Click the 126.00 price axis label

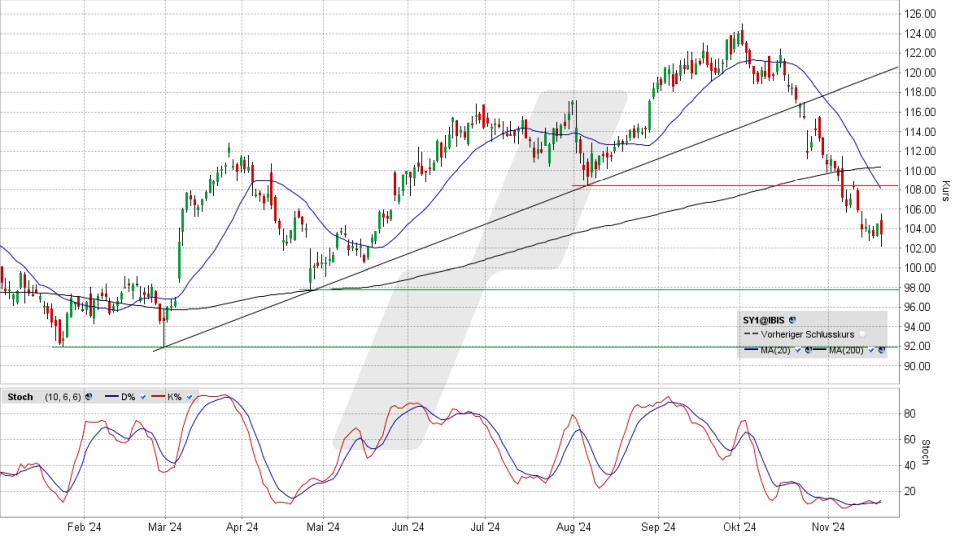[x=921, y=14]
